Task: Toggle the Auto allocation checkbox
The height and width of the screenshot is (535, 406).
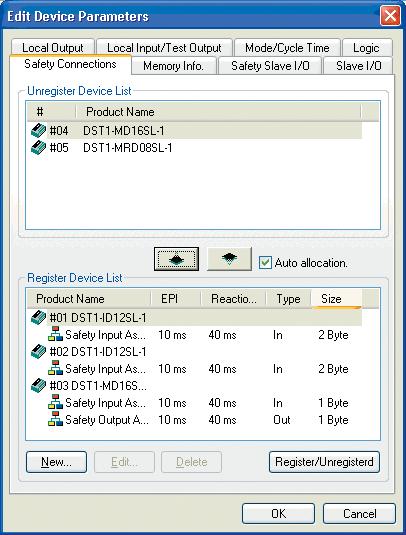Action: (265, 263)
